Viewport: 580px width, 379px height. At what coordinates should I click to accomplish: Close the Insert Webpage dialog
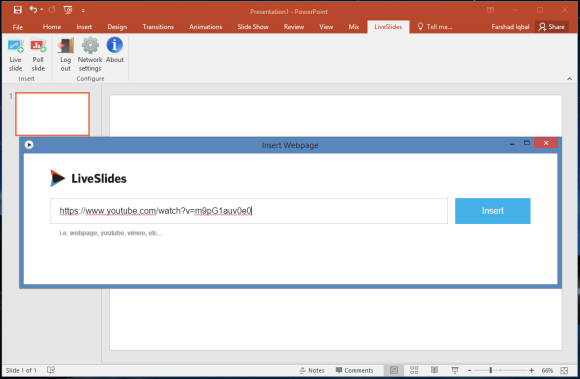point(546,143)
